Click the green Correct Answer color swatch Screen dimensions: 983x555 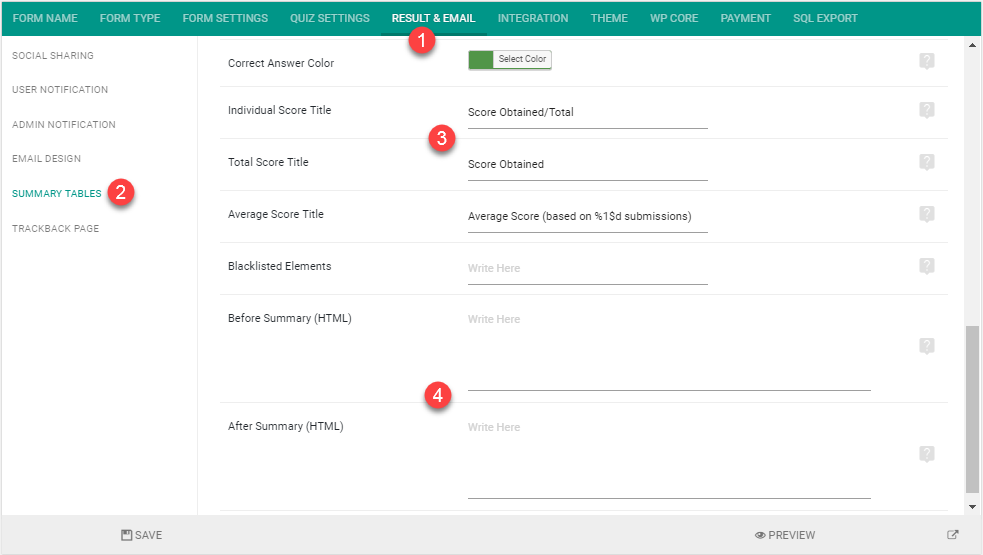[x=481, y=60]
